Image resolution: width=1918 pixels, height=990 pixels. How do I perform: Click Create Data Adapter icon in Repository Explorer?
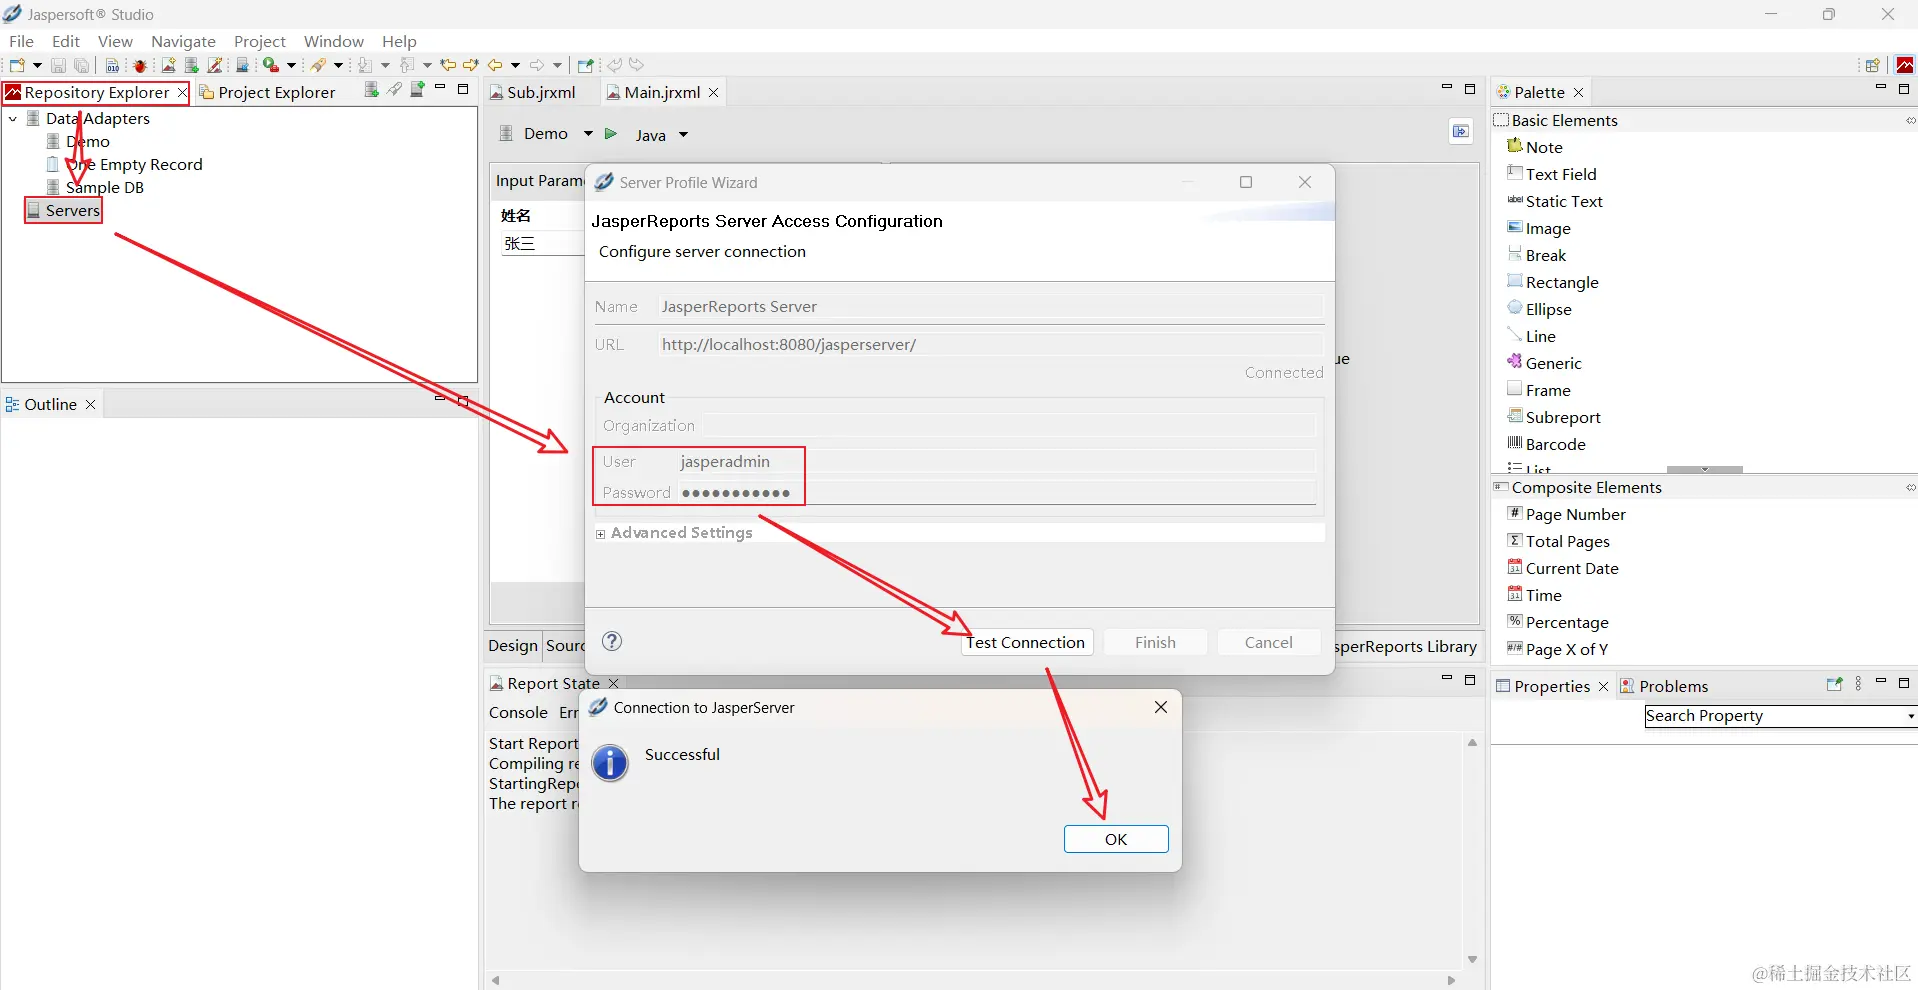371,90
